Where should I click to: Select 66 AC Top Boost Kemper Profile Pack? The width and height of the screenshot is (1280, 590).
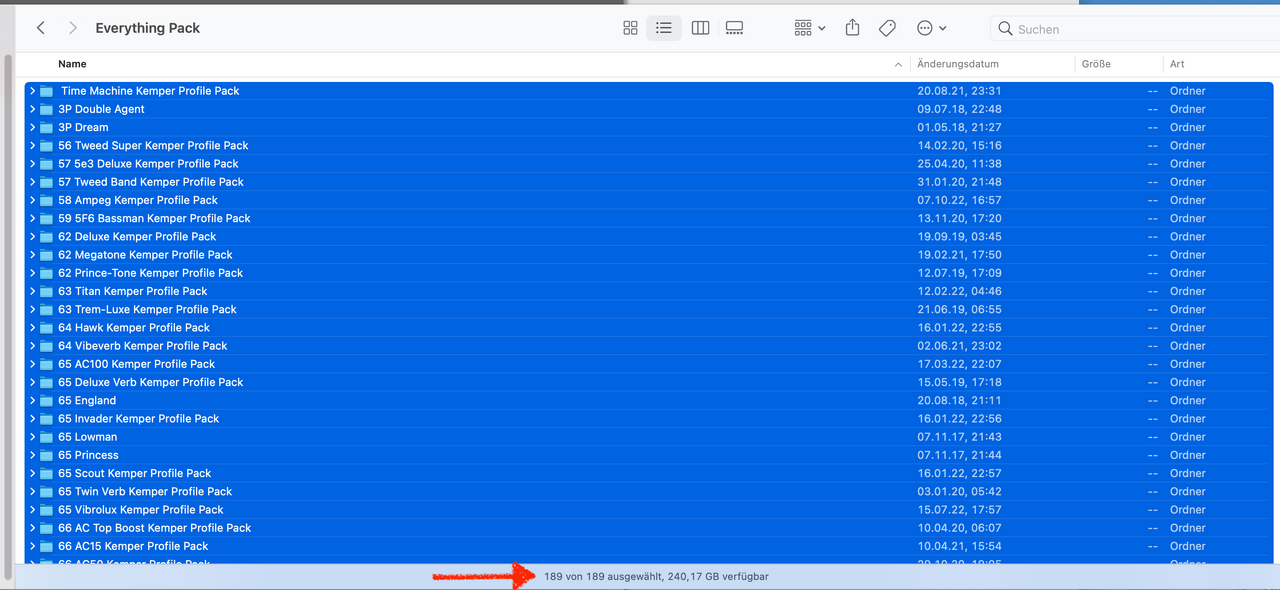pyautogui.click(x=649, y=528)
